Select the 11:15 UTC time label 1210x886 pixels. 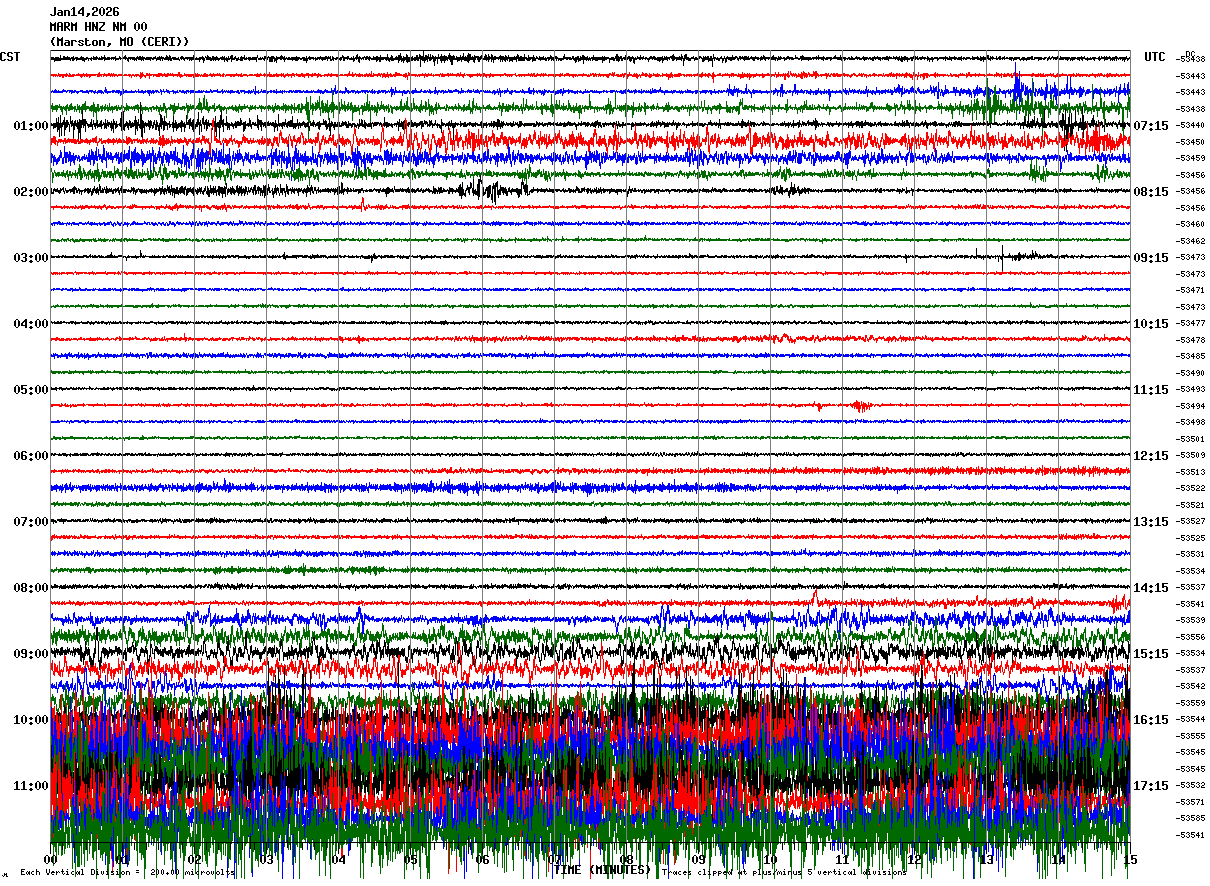click(1151, 389)
